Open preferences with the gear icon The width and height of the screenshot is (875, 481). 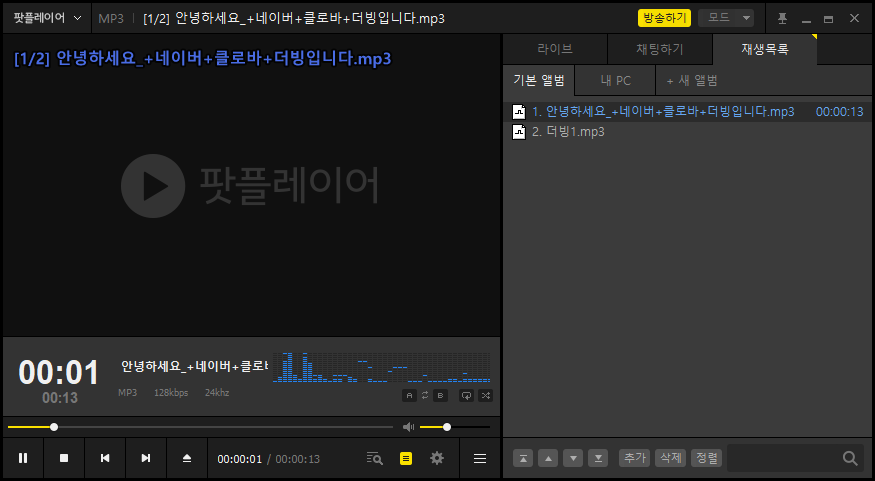[x=437, y=458]
